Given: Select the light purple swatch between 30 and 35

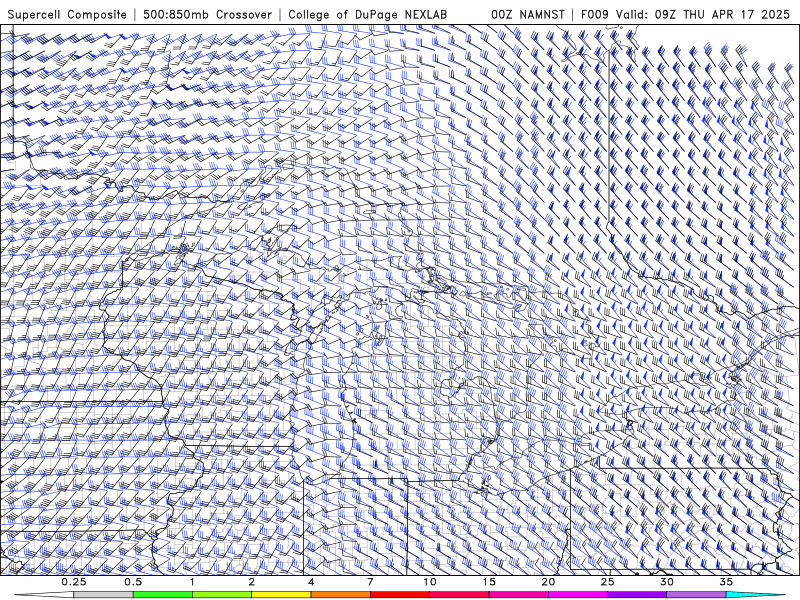Looking at the screenshot, I should (696, 595).
